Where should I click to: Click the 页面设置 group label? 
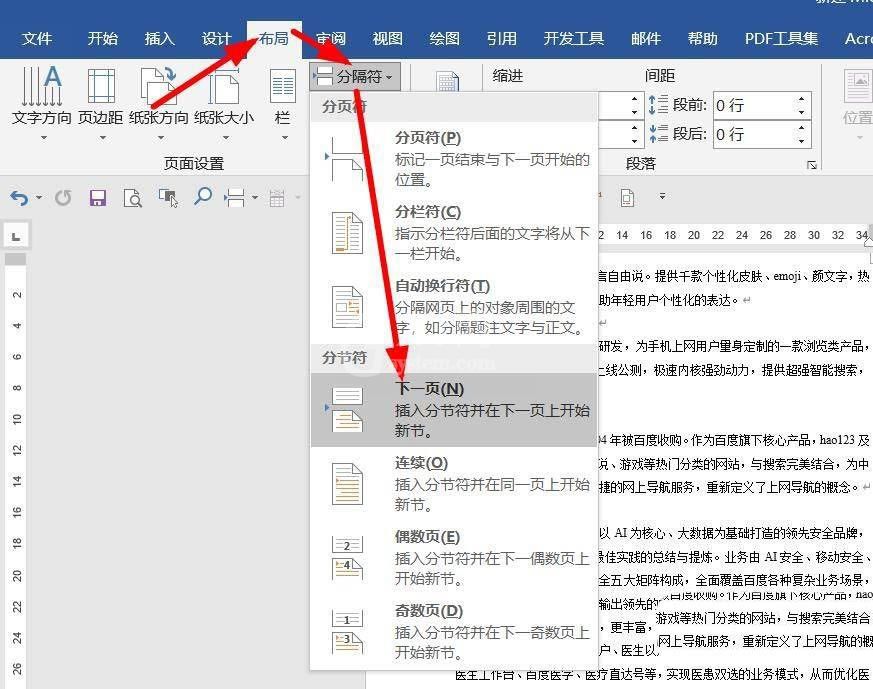pos(194,164)
